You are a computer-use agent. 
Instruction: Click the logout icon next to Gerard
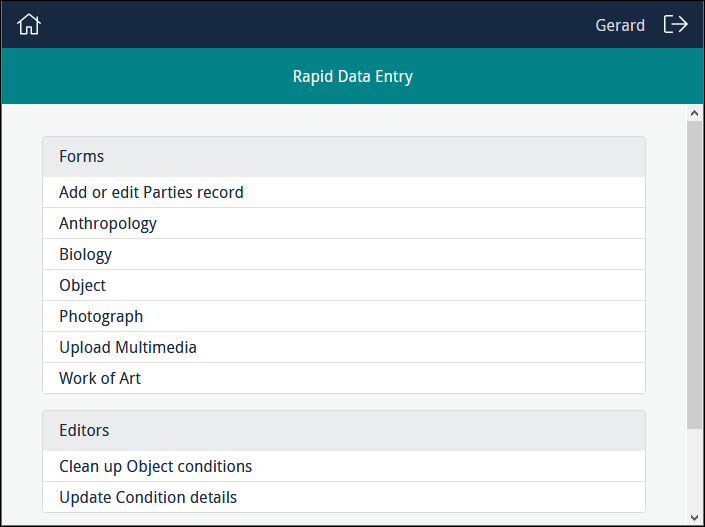pyautogui.click(x=676, y=25)
